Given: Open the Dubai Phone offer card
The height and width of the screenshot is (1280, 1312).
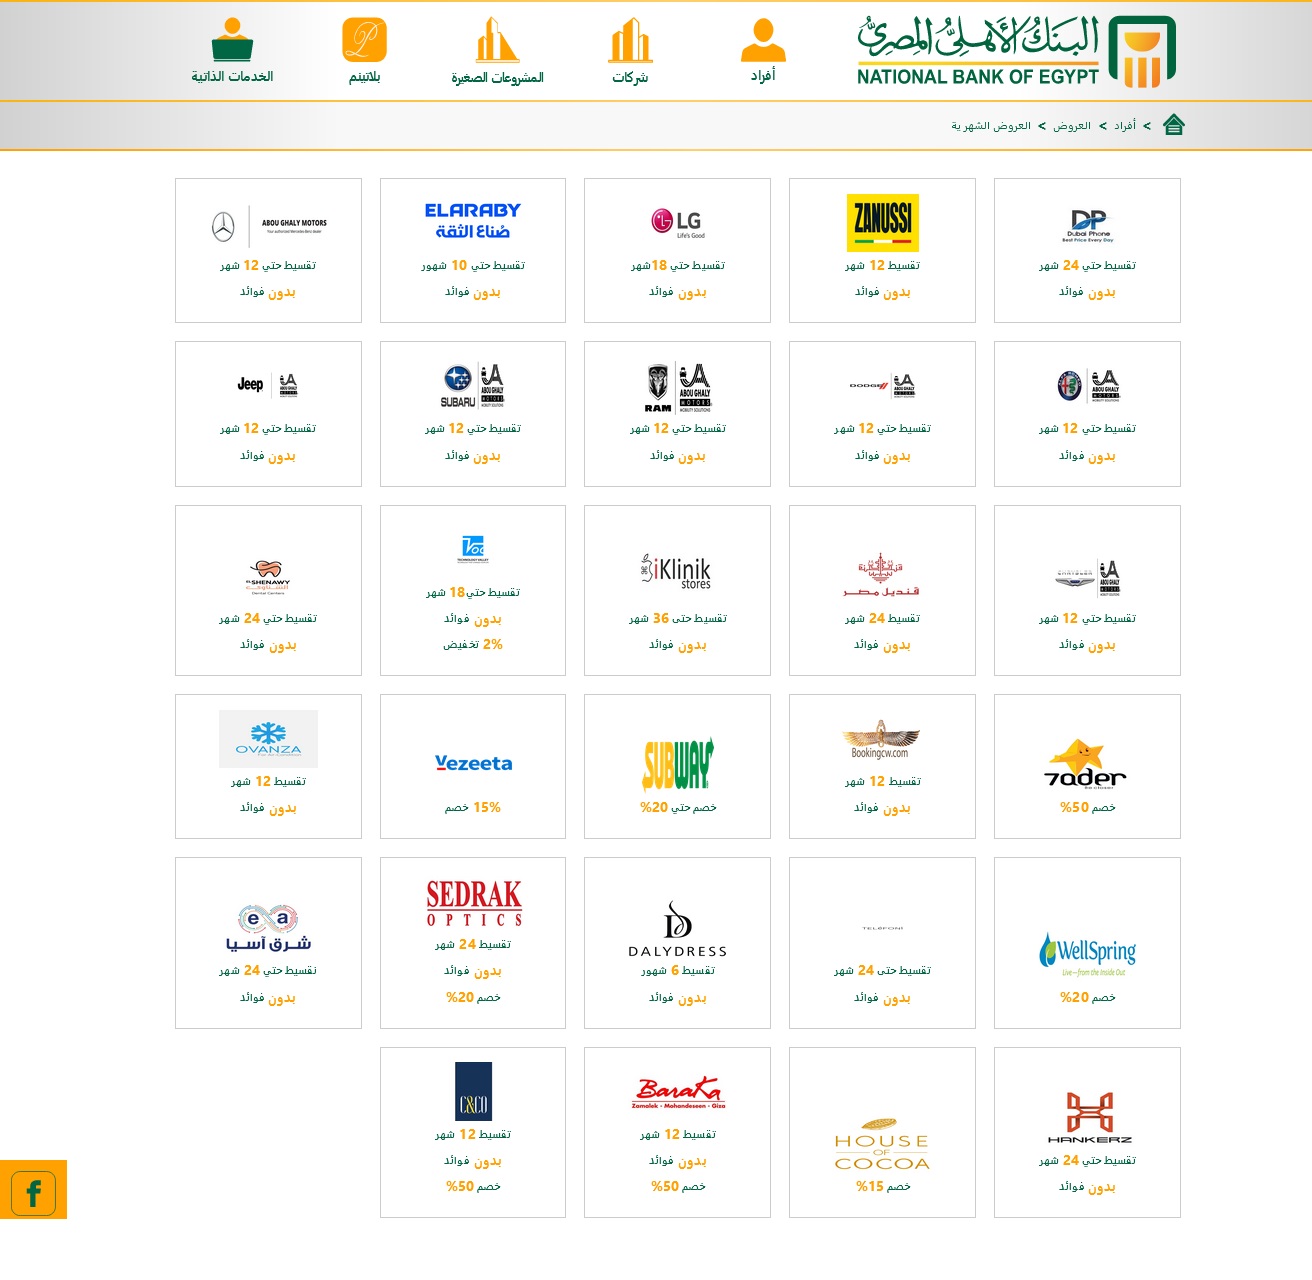Looking at the screenshot, I should [x=1087, y=250].
